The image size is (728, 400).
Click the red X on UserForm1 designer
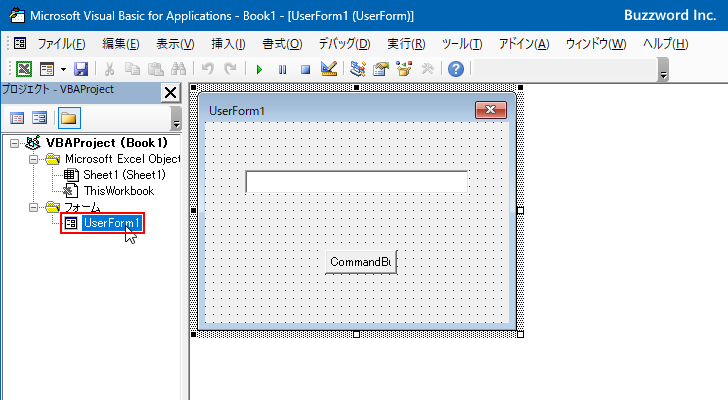tap(491, 110)
